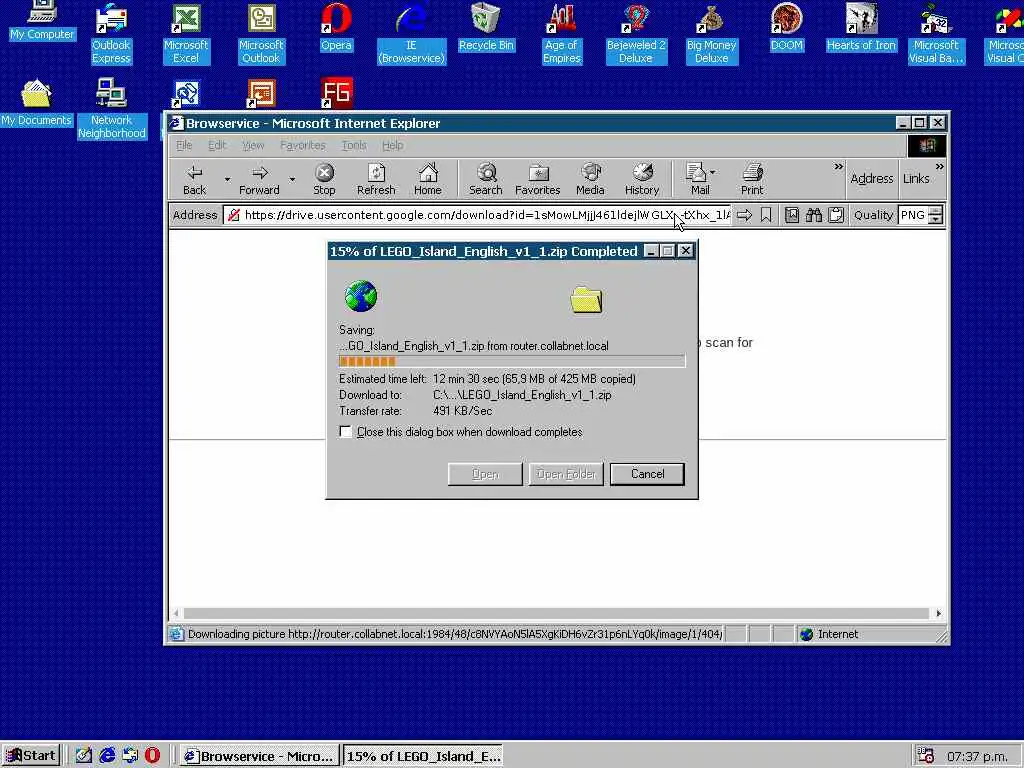1024x768 pixels.
Task: Click the insecure lock icon in address bar
Action: coord(233,215)
